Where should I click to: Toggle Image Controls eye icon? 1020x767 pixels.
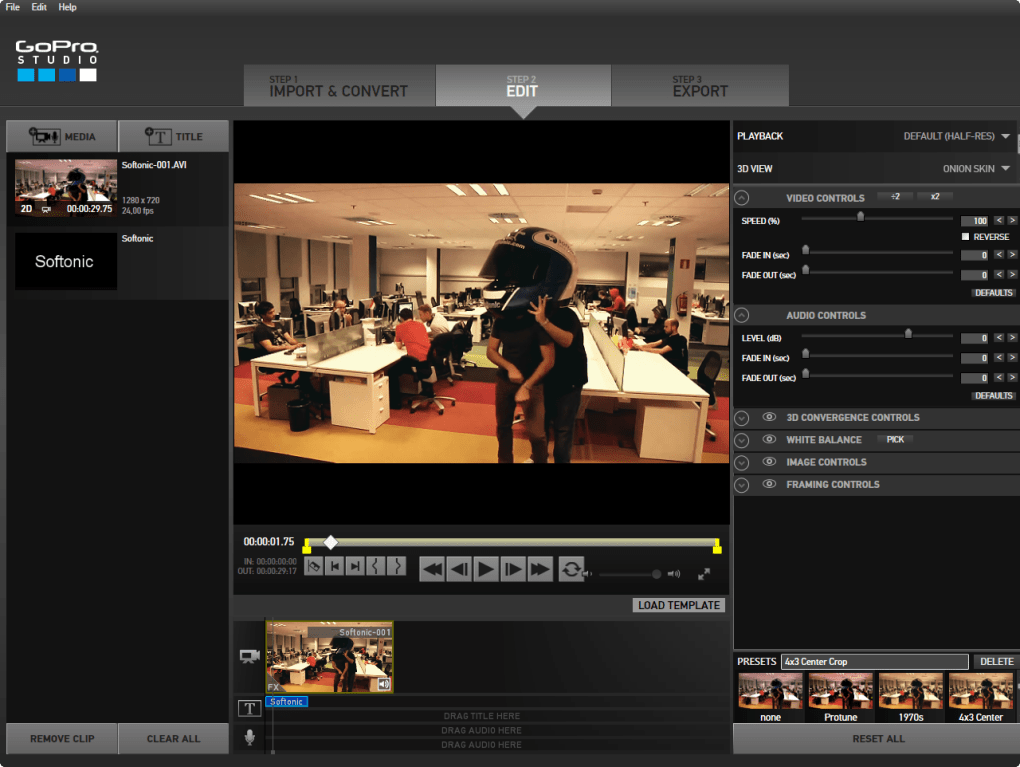coord(769,461)
